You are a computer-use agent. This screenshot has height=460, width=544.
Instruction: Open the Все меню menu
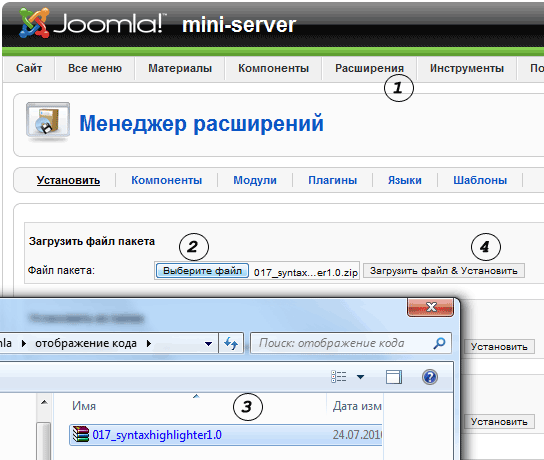point(95,68)
